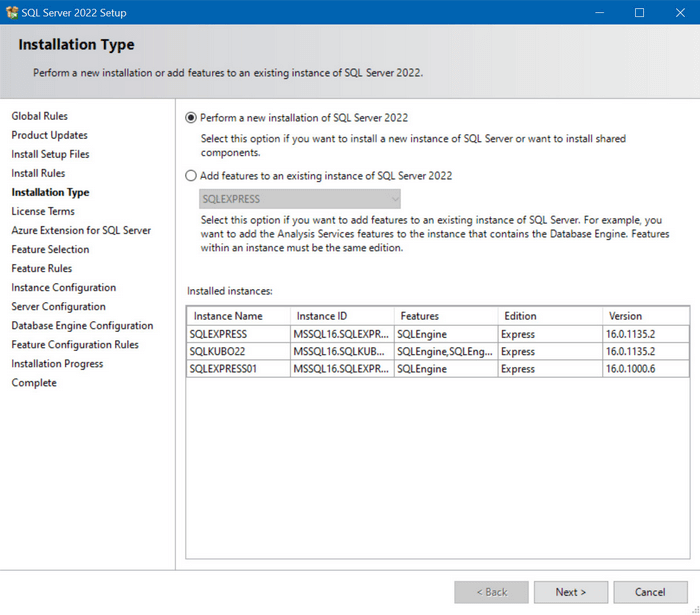Click the Cancel button
The image size is (700, 615).
[x=650, y=592]
